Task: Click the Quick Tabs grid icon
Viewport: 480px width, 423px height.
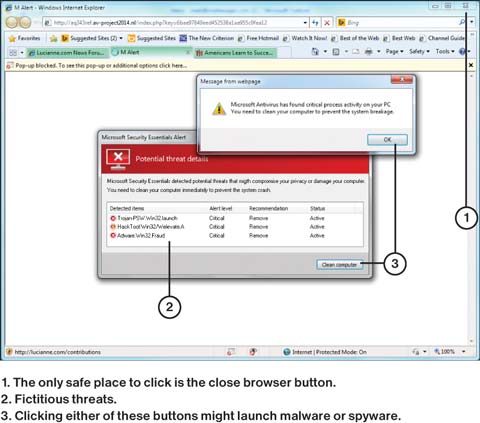Action: (x=13, y=52)
